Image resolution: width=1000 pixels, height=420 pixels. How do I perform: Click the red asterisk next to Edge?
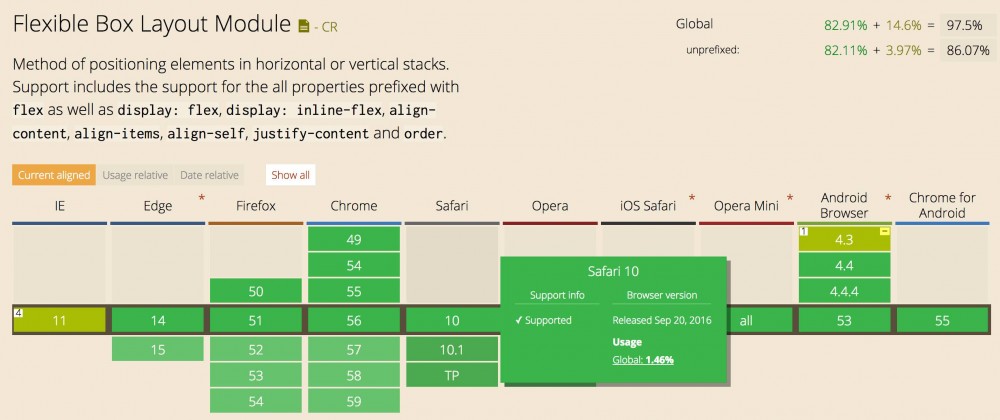coord(202,199)
